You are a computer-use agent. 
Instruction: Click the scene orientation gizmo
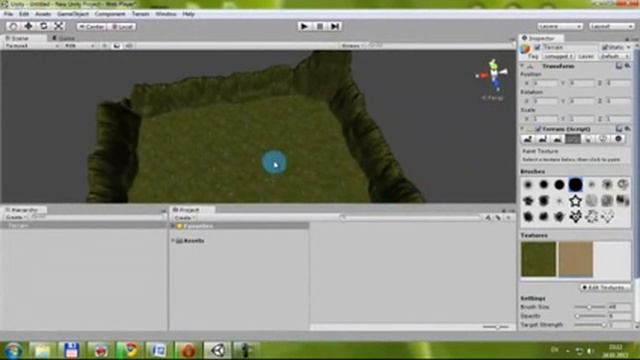[x=493, y=75]
